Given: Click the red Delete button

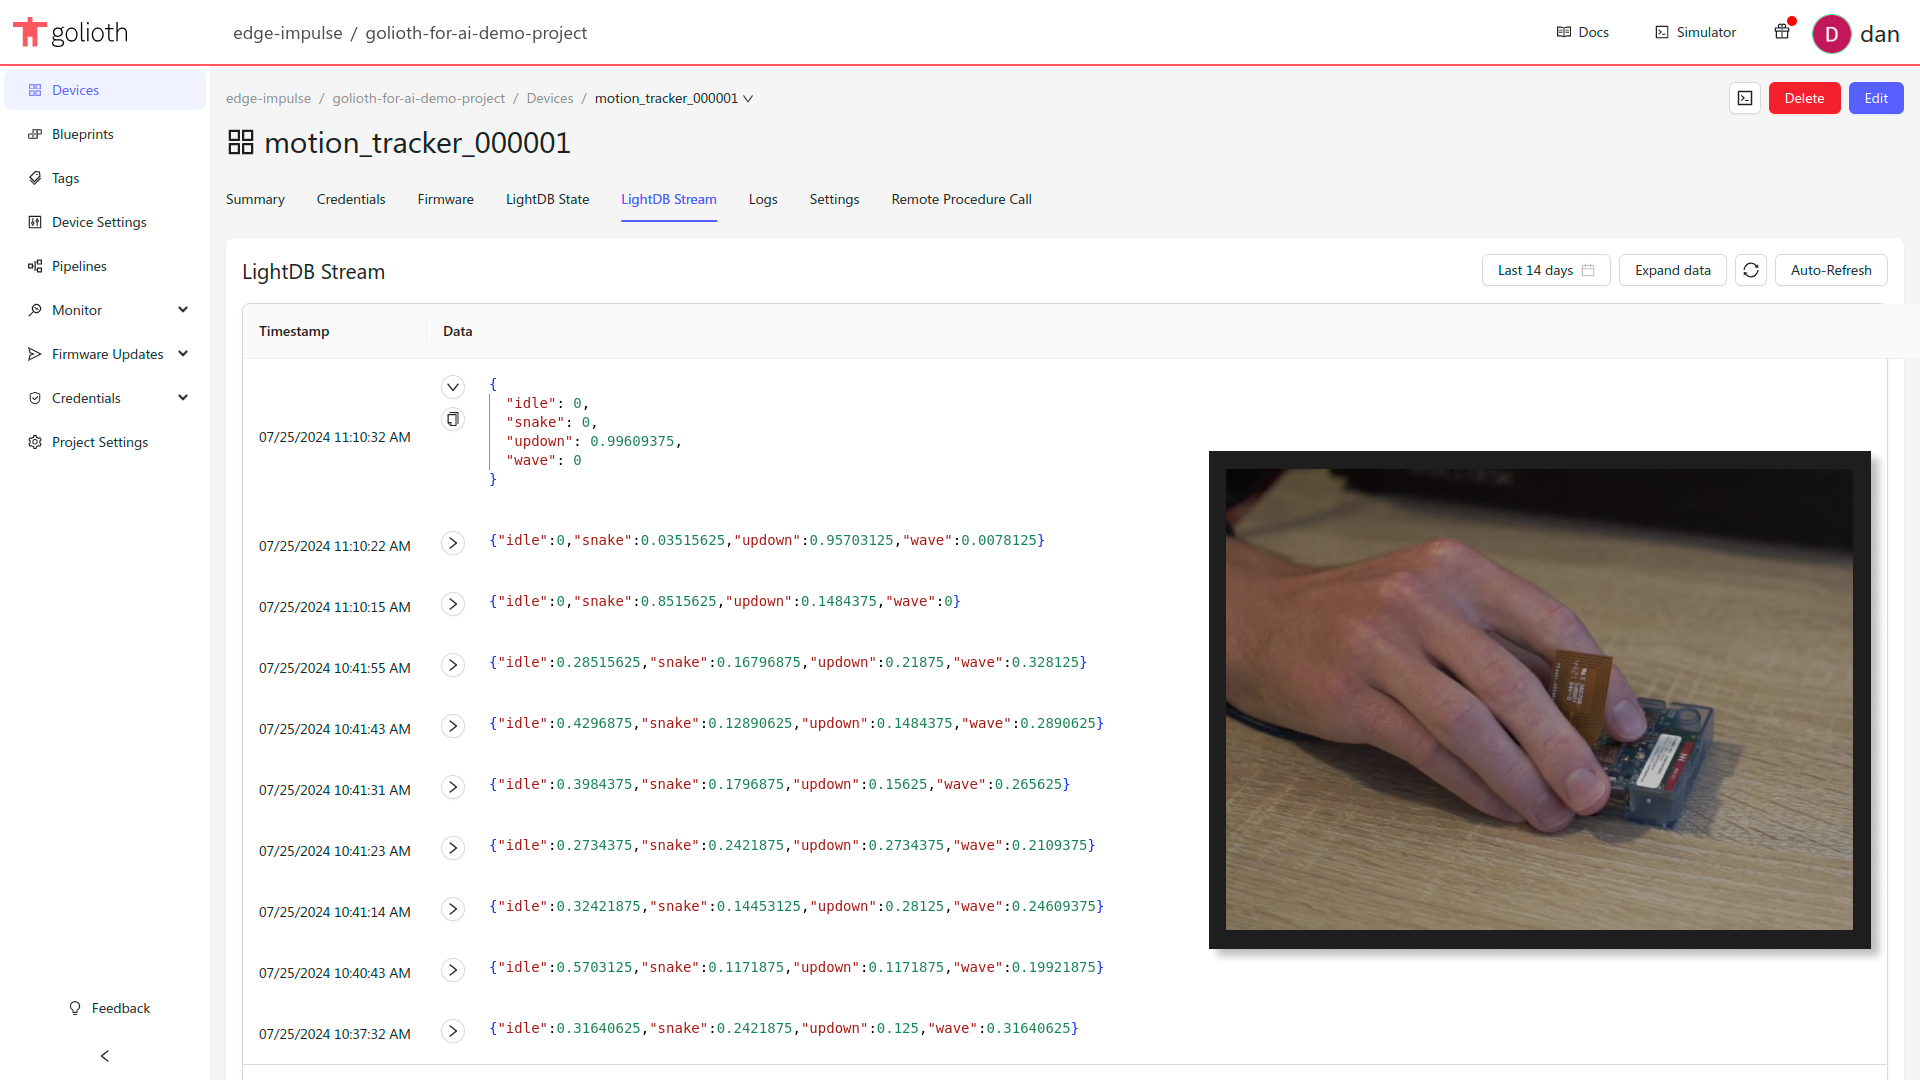Looking at the screenshot, I should coord(1804,98).
